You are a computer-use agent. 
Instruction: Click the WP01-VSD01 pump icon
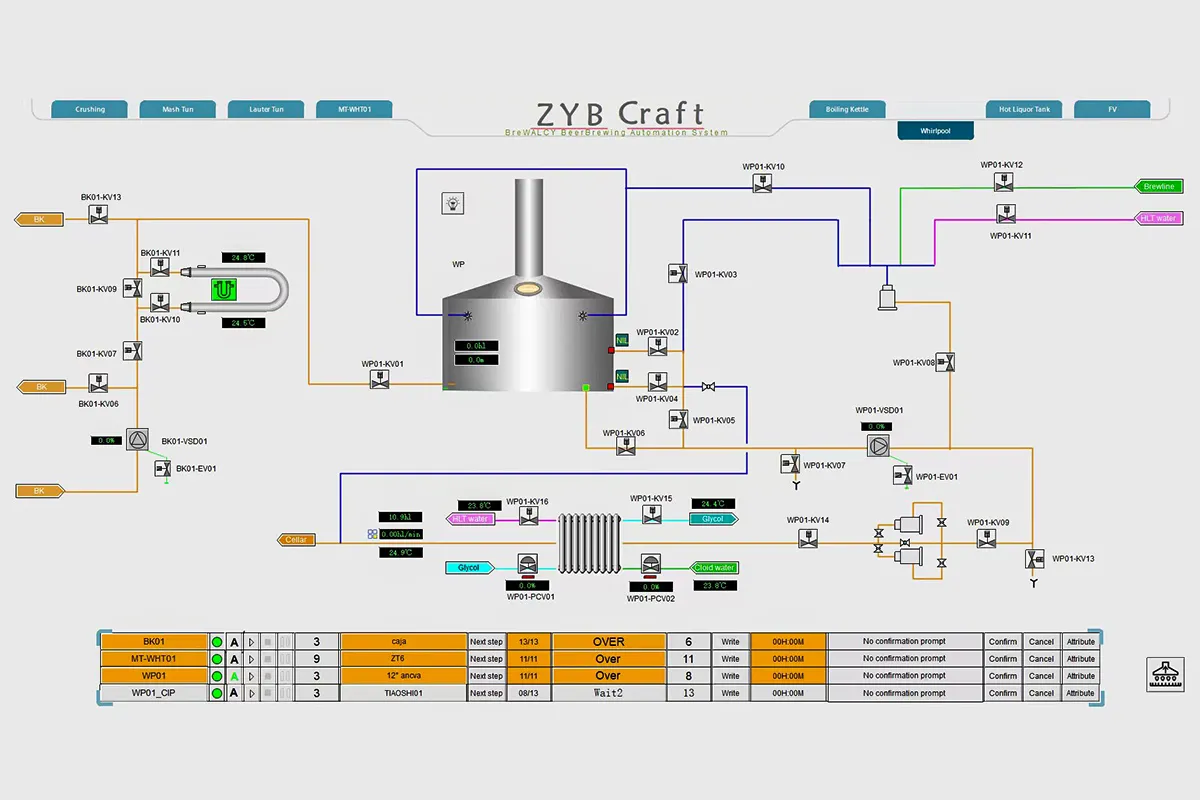pos(877,447)
